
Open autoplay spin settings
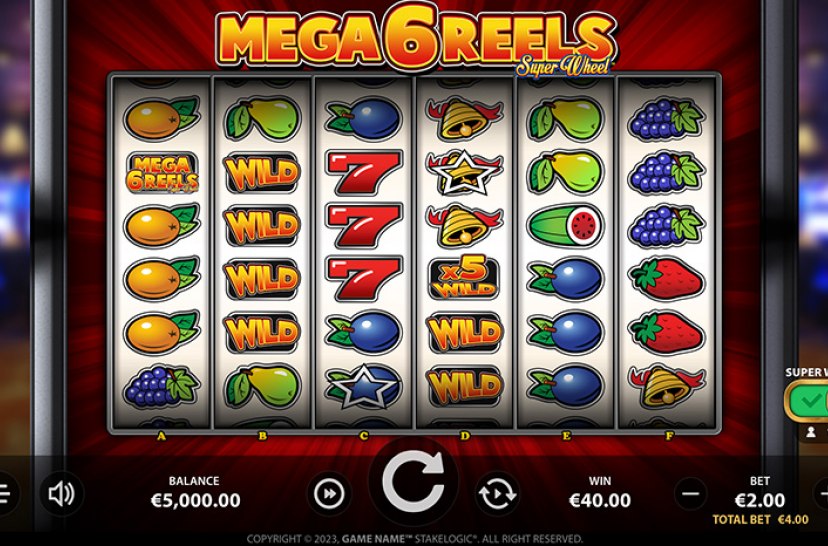(x=497, y=494)
